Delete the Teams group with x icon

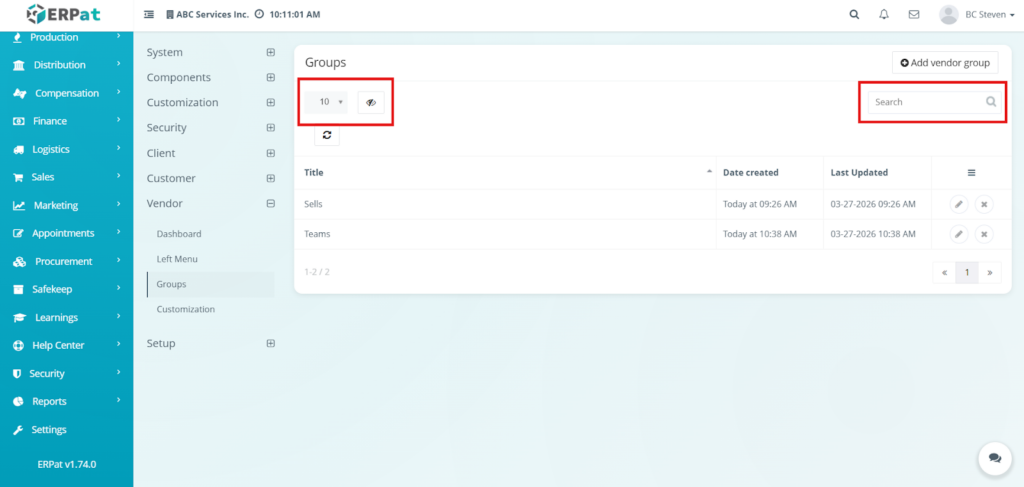click(984, 234)
